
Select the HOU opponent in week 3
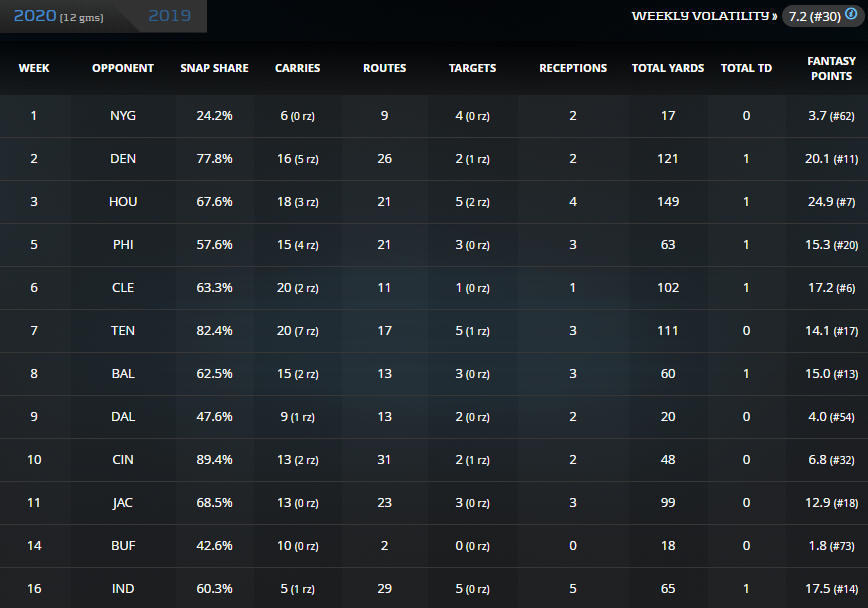click(123, 202)
